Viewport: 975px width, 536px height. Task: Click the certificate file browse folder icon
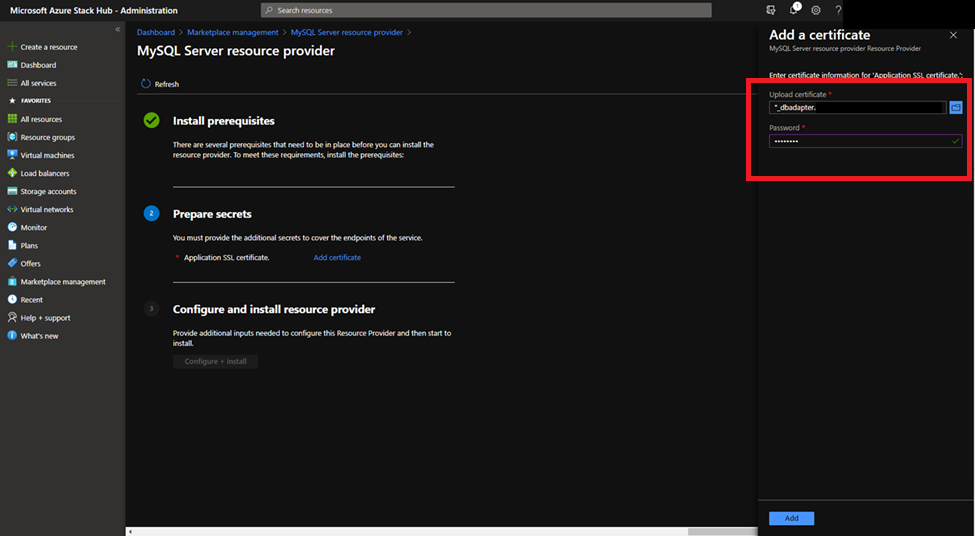[x=956, y=108]
